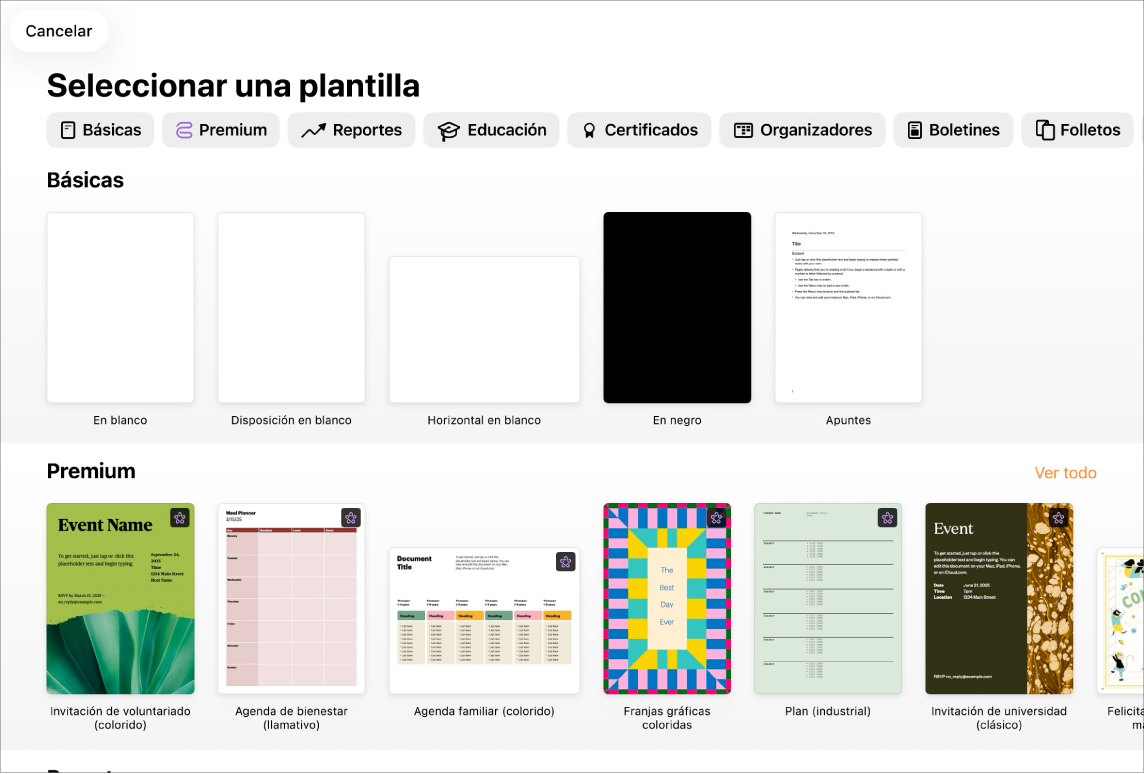Open the Apuntes template
The height and width of the screenshot is (774, 1144).
coord(848,307)
